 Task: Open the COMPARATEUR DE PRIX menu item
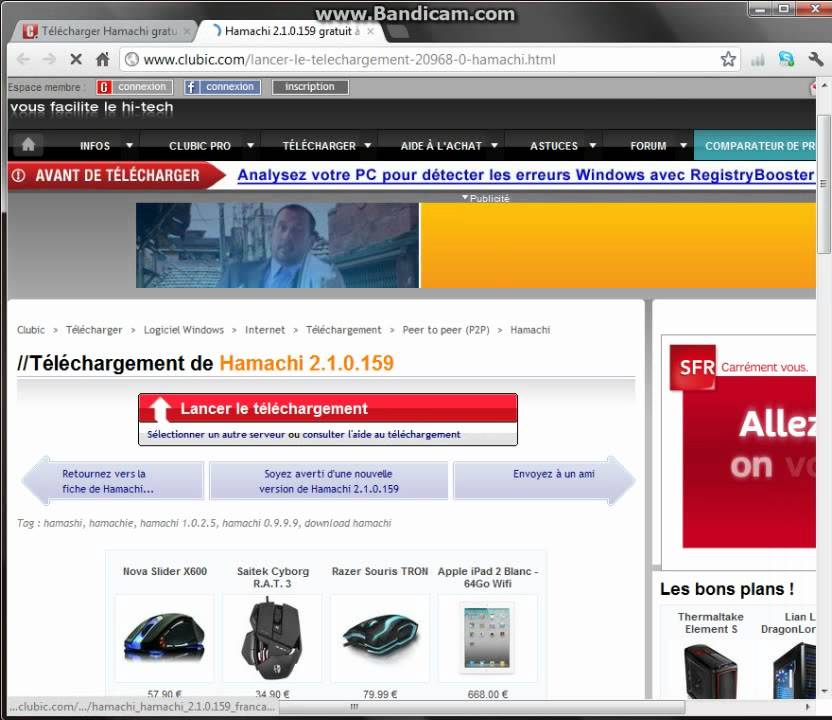tap(755, 145)
